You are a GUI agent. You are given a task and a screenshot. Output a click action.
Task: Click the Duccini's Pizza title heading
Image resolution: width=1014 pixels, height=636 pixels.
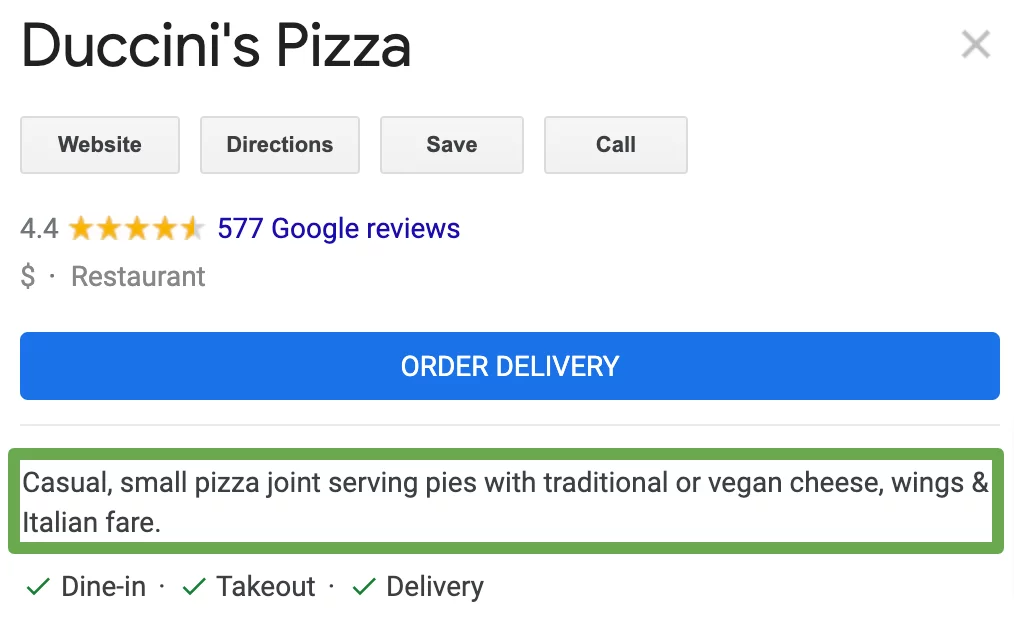coord(216,47)
